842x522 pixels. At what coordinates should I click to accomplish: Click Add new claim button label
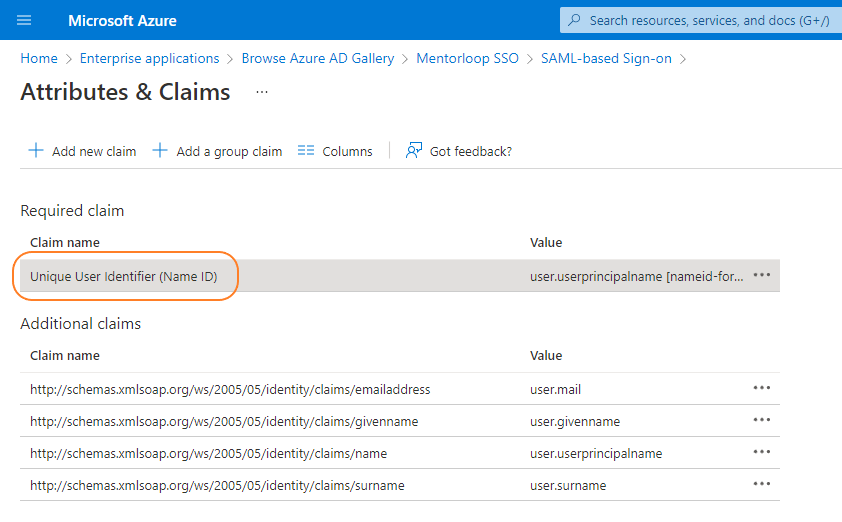tap(94, 151)
